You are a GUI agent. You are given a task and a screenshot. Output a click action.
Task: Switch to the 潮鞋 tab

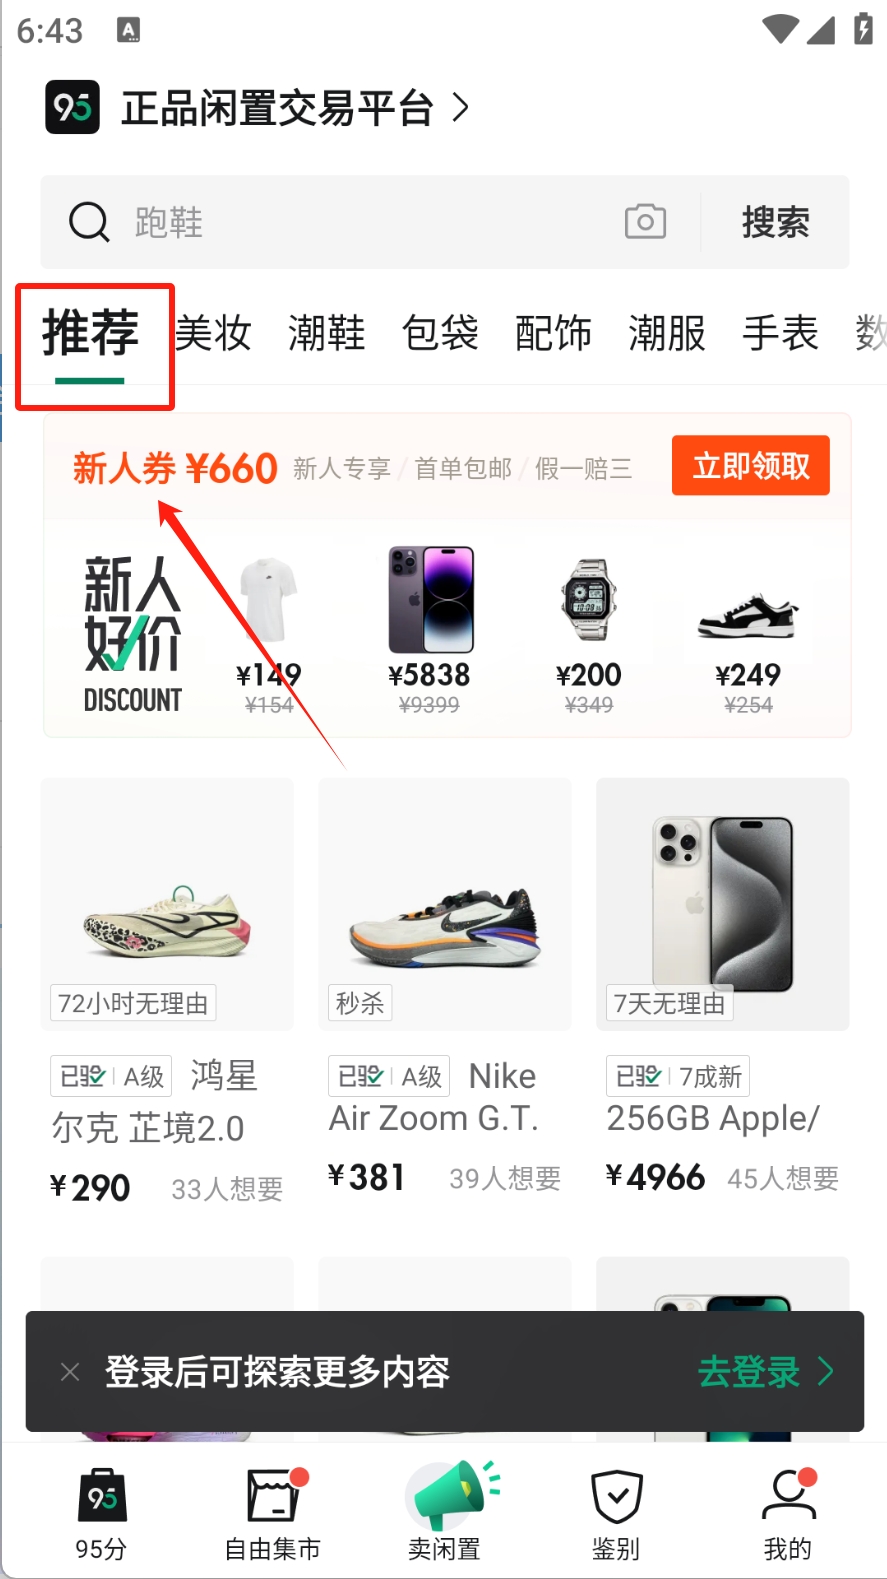[327, 333]
